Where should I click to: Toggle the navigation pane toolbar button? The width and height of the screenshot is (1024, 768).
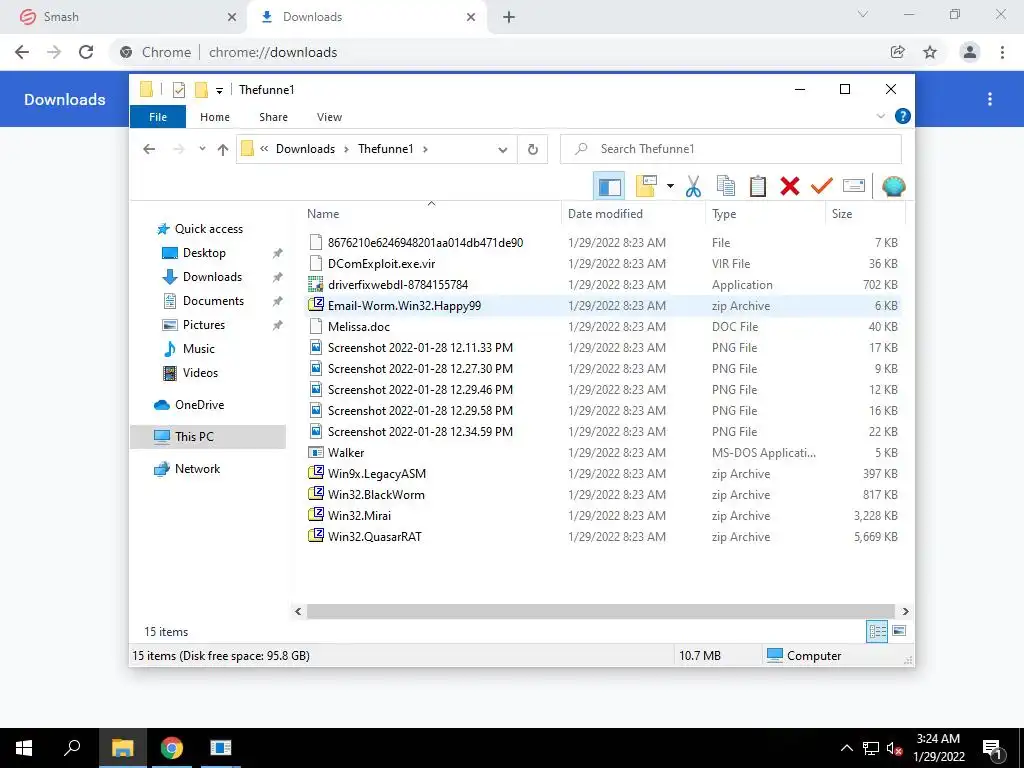609,186
